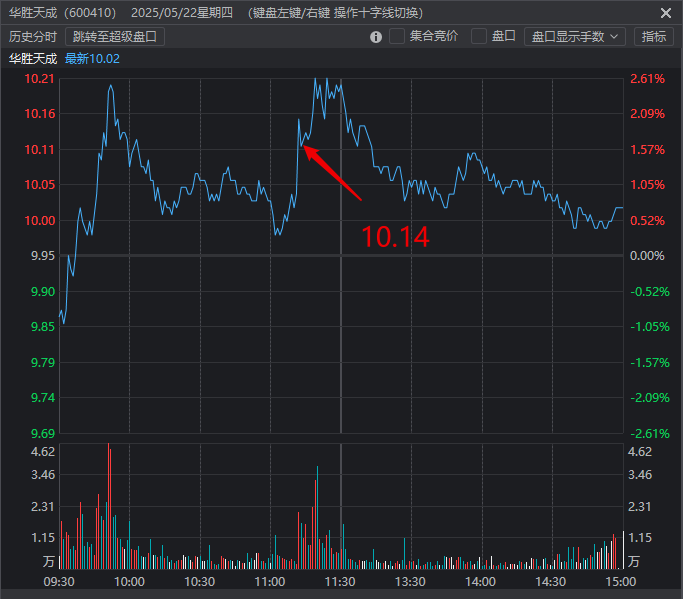The height and width of the screenshot is (599, 683).
Task: Click the 14:00 time axis label
Action: click(x=481, y=581)
